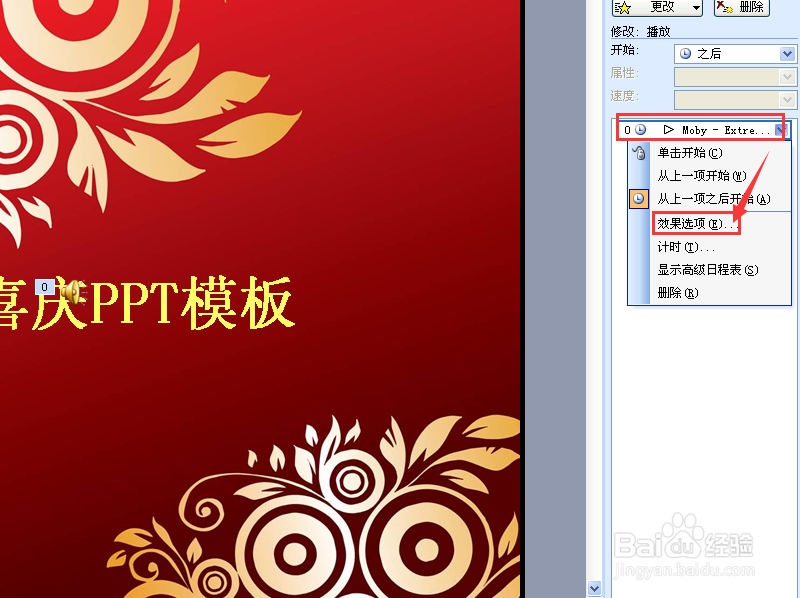The image size is (800, 598).
Task: Open the 更改 button dropdown arrow
Action: point(695,7)
